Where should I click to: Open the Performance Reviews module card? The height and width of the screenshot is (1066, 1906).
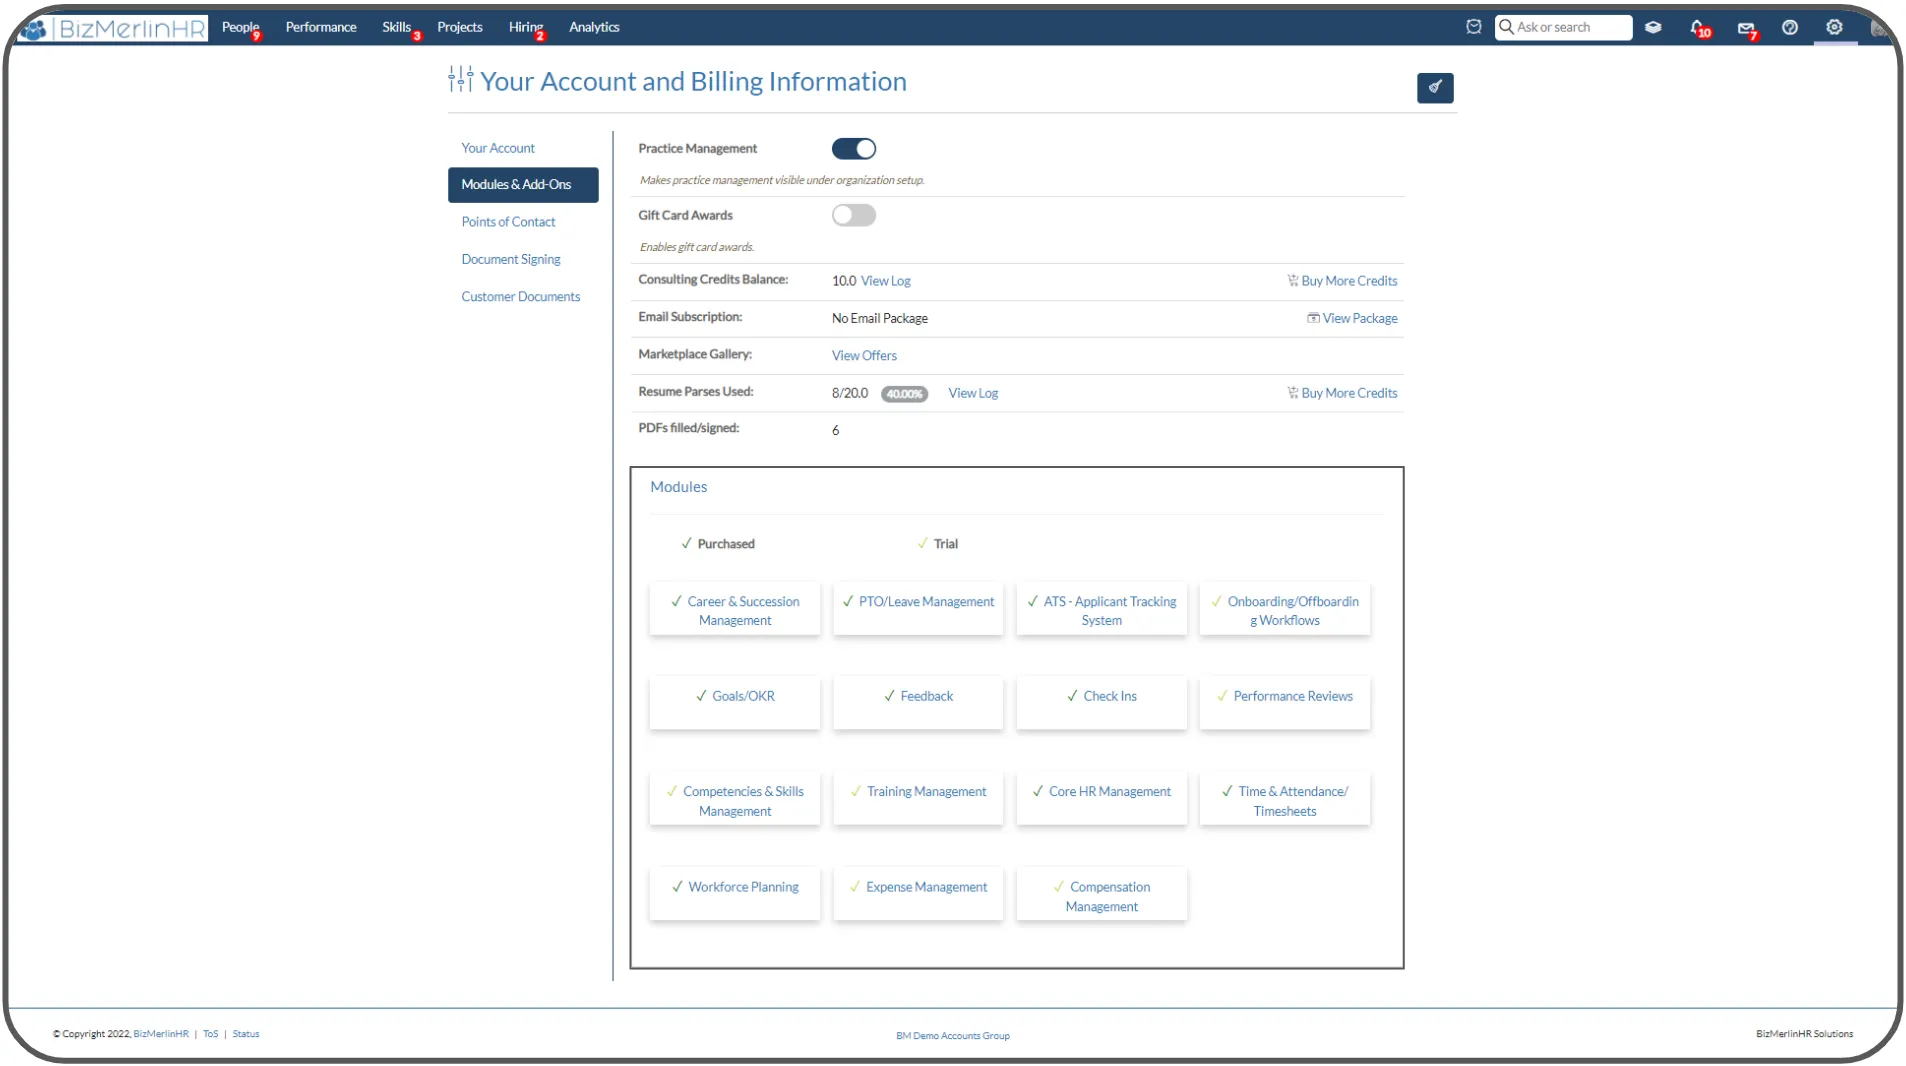pos(1285,703)
